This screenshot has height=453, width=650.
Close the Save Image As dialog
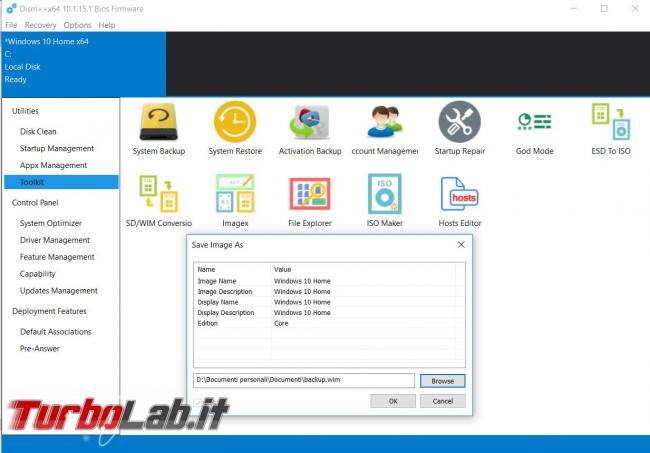[x=461, y=245]
